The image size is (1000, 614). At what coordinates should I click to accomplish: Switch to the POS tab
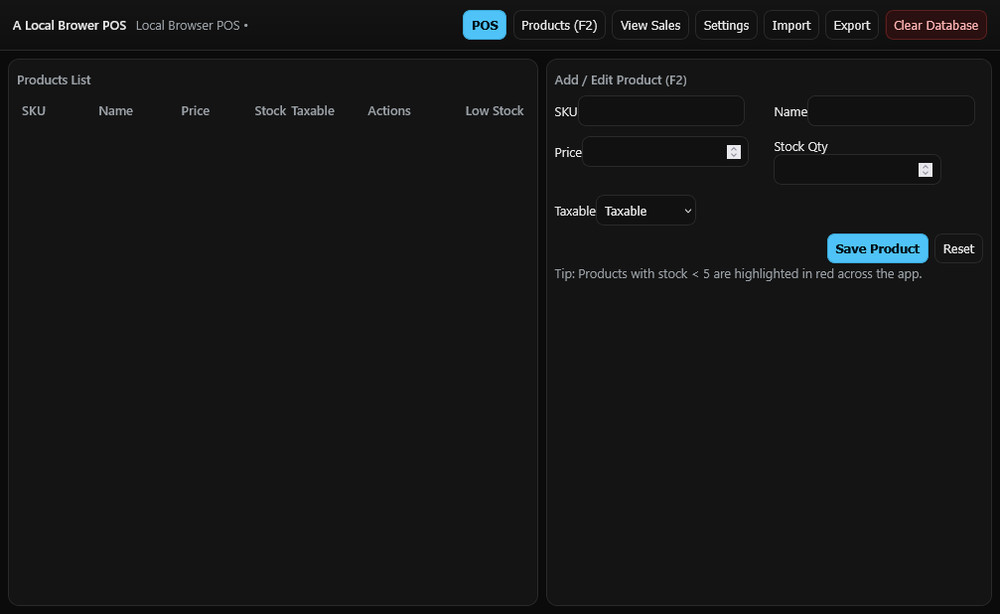[483, 24]
